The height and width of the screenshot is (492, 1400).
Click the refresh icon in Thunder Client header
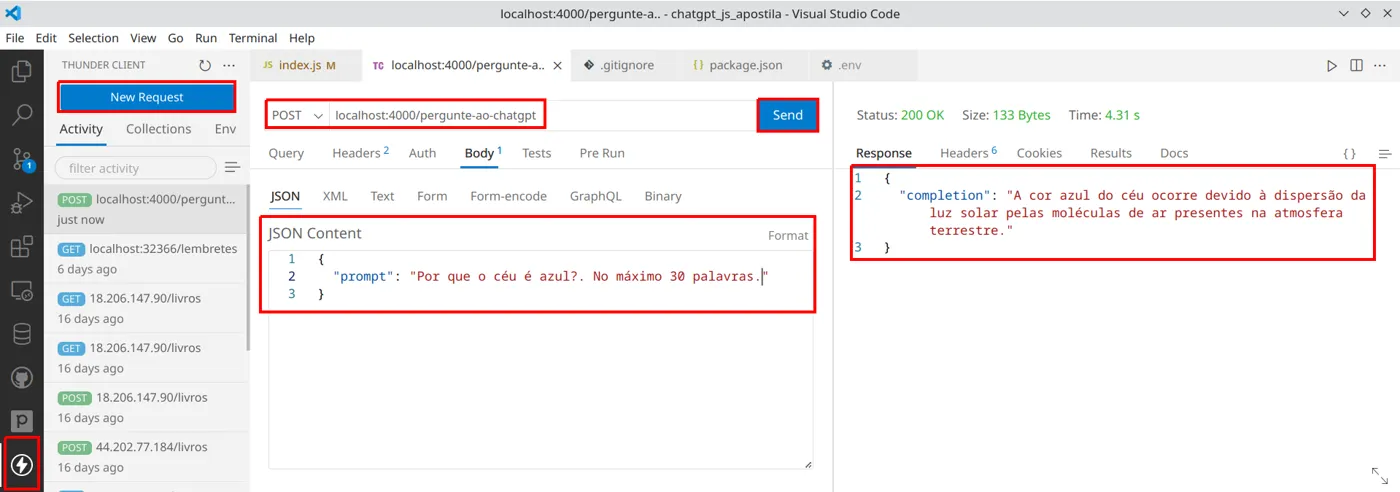coord(205,65)
